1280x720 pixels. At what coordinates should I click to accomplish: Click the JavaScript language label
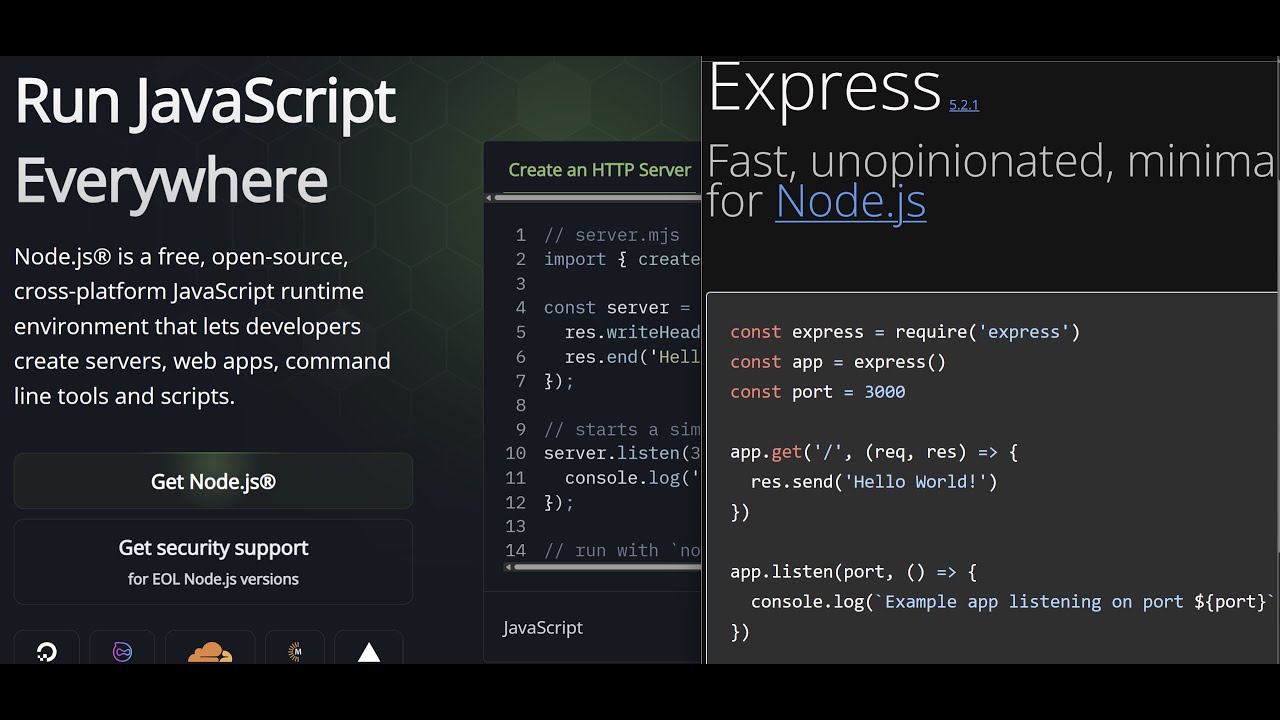click(543, 627)
